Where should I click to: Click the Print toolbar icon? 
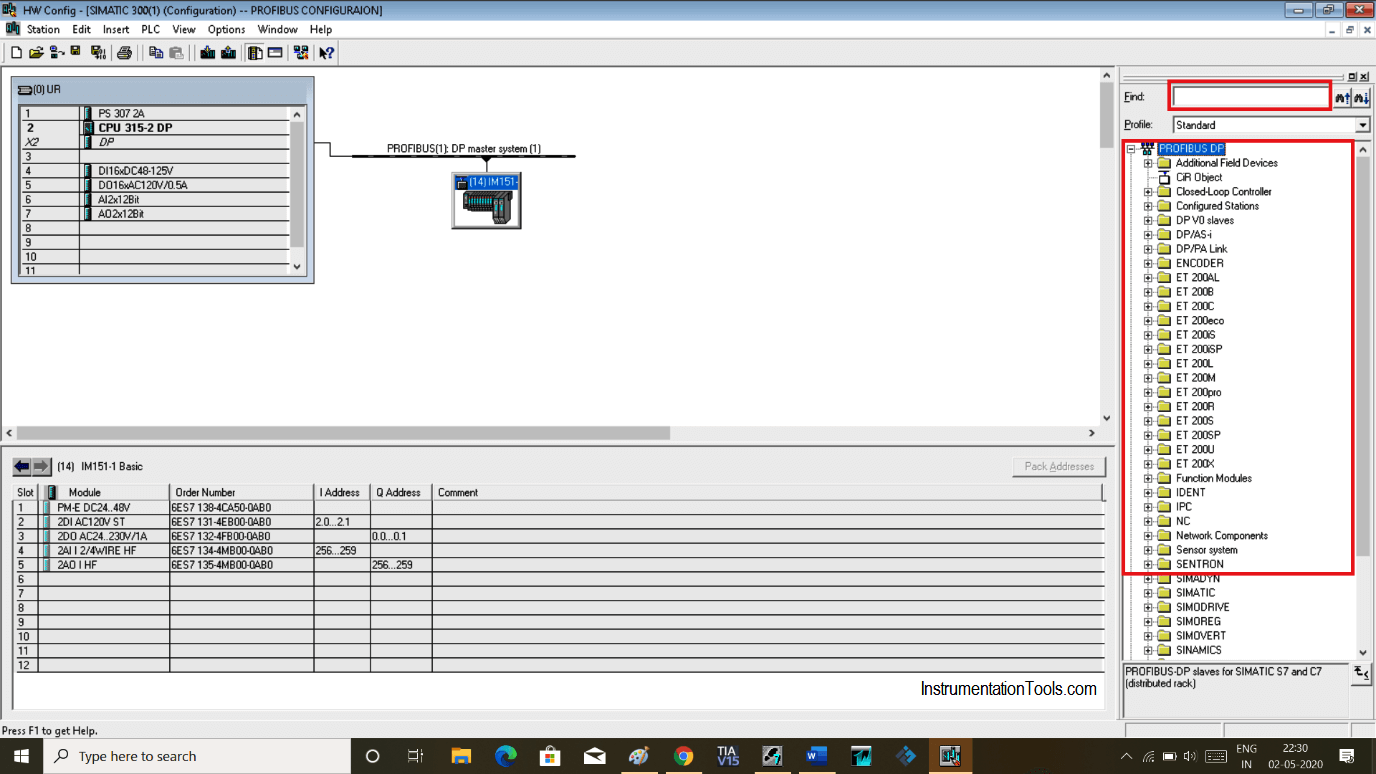(124, 52)
